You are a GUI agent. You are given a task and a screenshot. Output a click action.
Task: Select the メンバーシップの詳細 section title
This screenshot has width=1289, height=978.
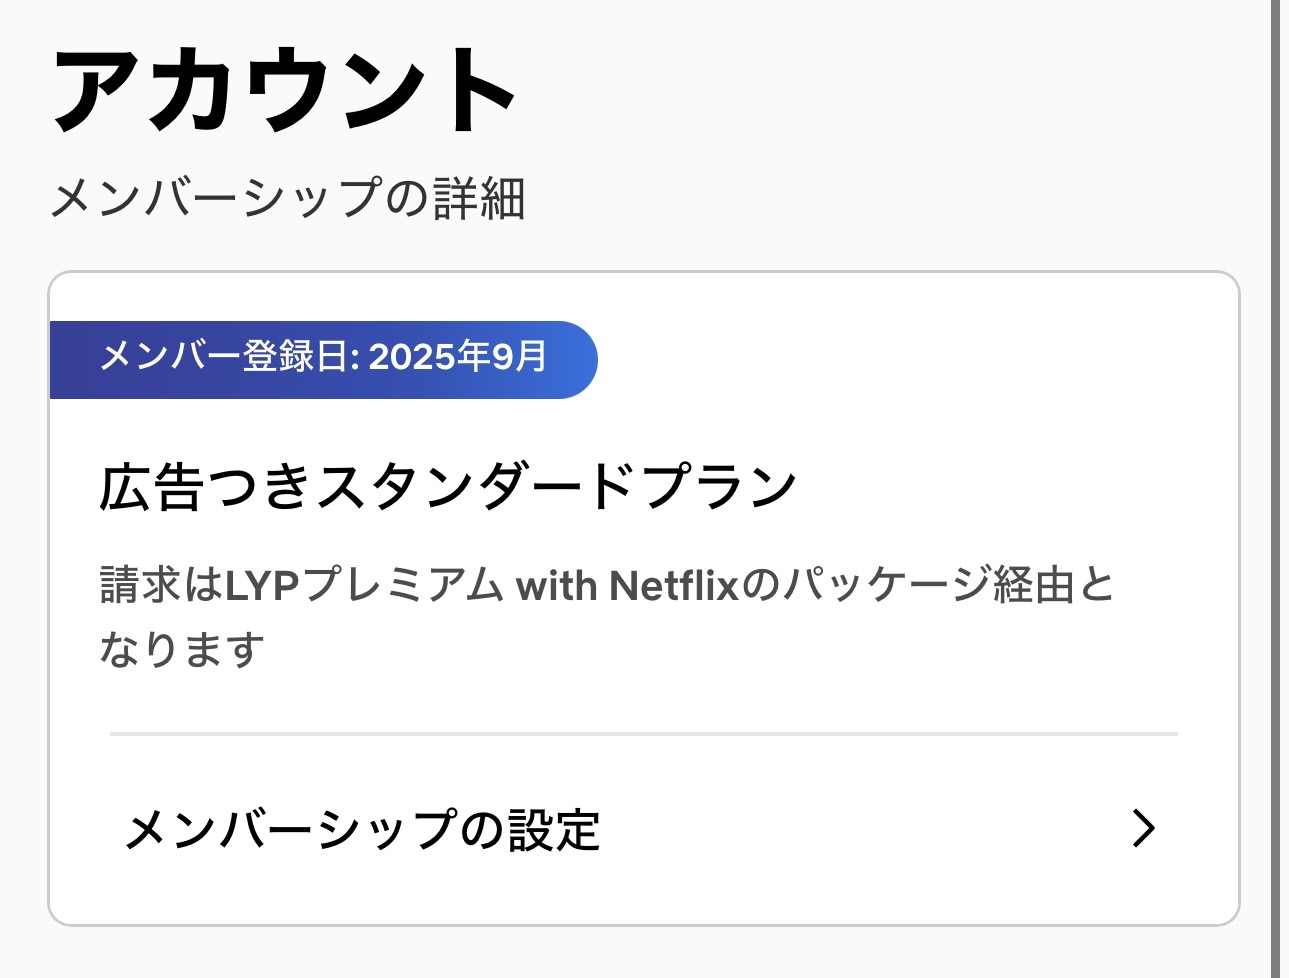point(288,198)
